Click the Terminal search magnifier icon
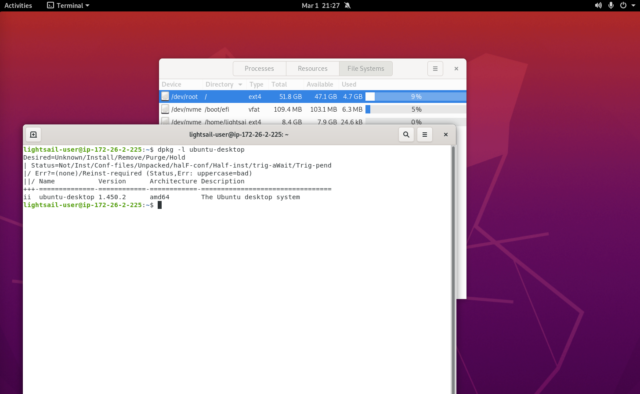Image resolution: width=640 pixels, height=394 pixels. click(406, 134)
